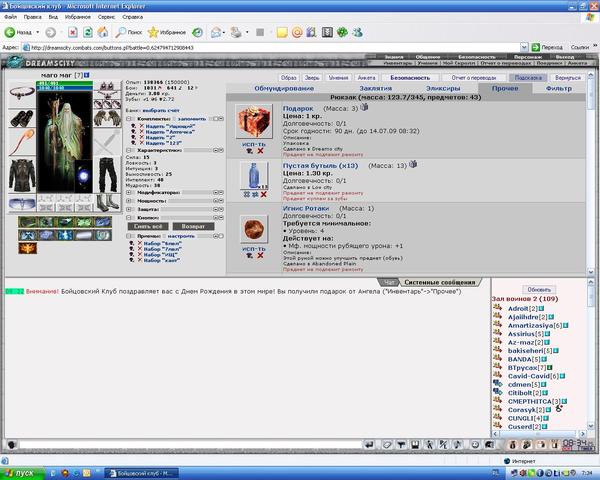Click inside the chat message input field
600x480 pixels.
[x=190, y=444]
